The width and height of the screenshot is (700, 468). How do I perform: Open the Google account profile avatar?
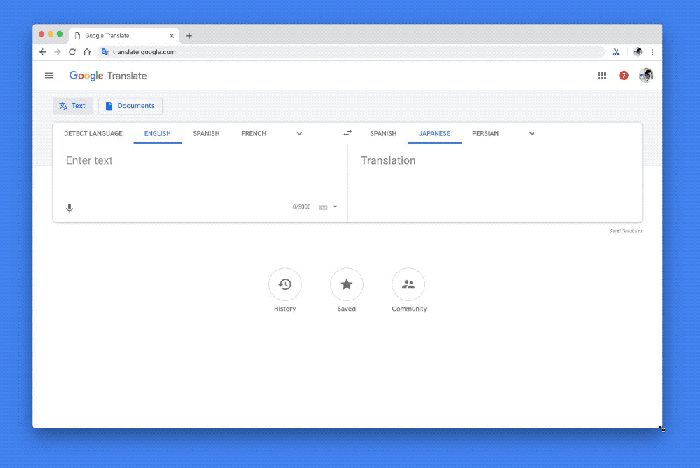click(646, 75)
